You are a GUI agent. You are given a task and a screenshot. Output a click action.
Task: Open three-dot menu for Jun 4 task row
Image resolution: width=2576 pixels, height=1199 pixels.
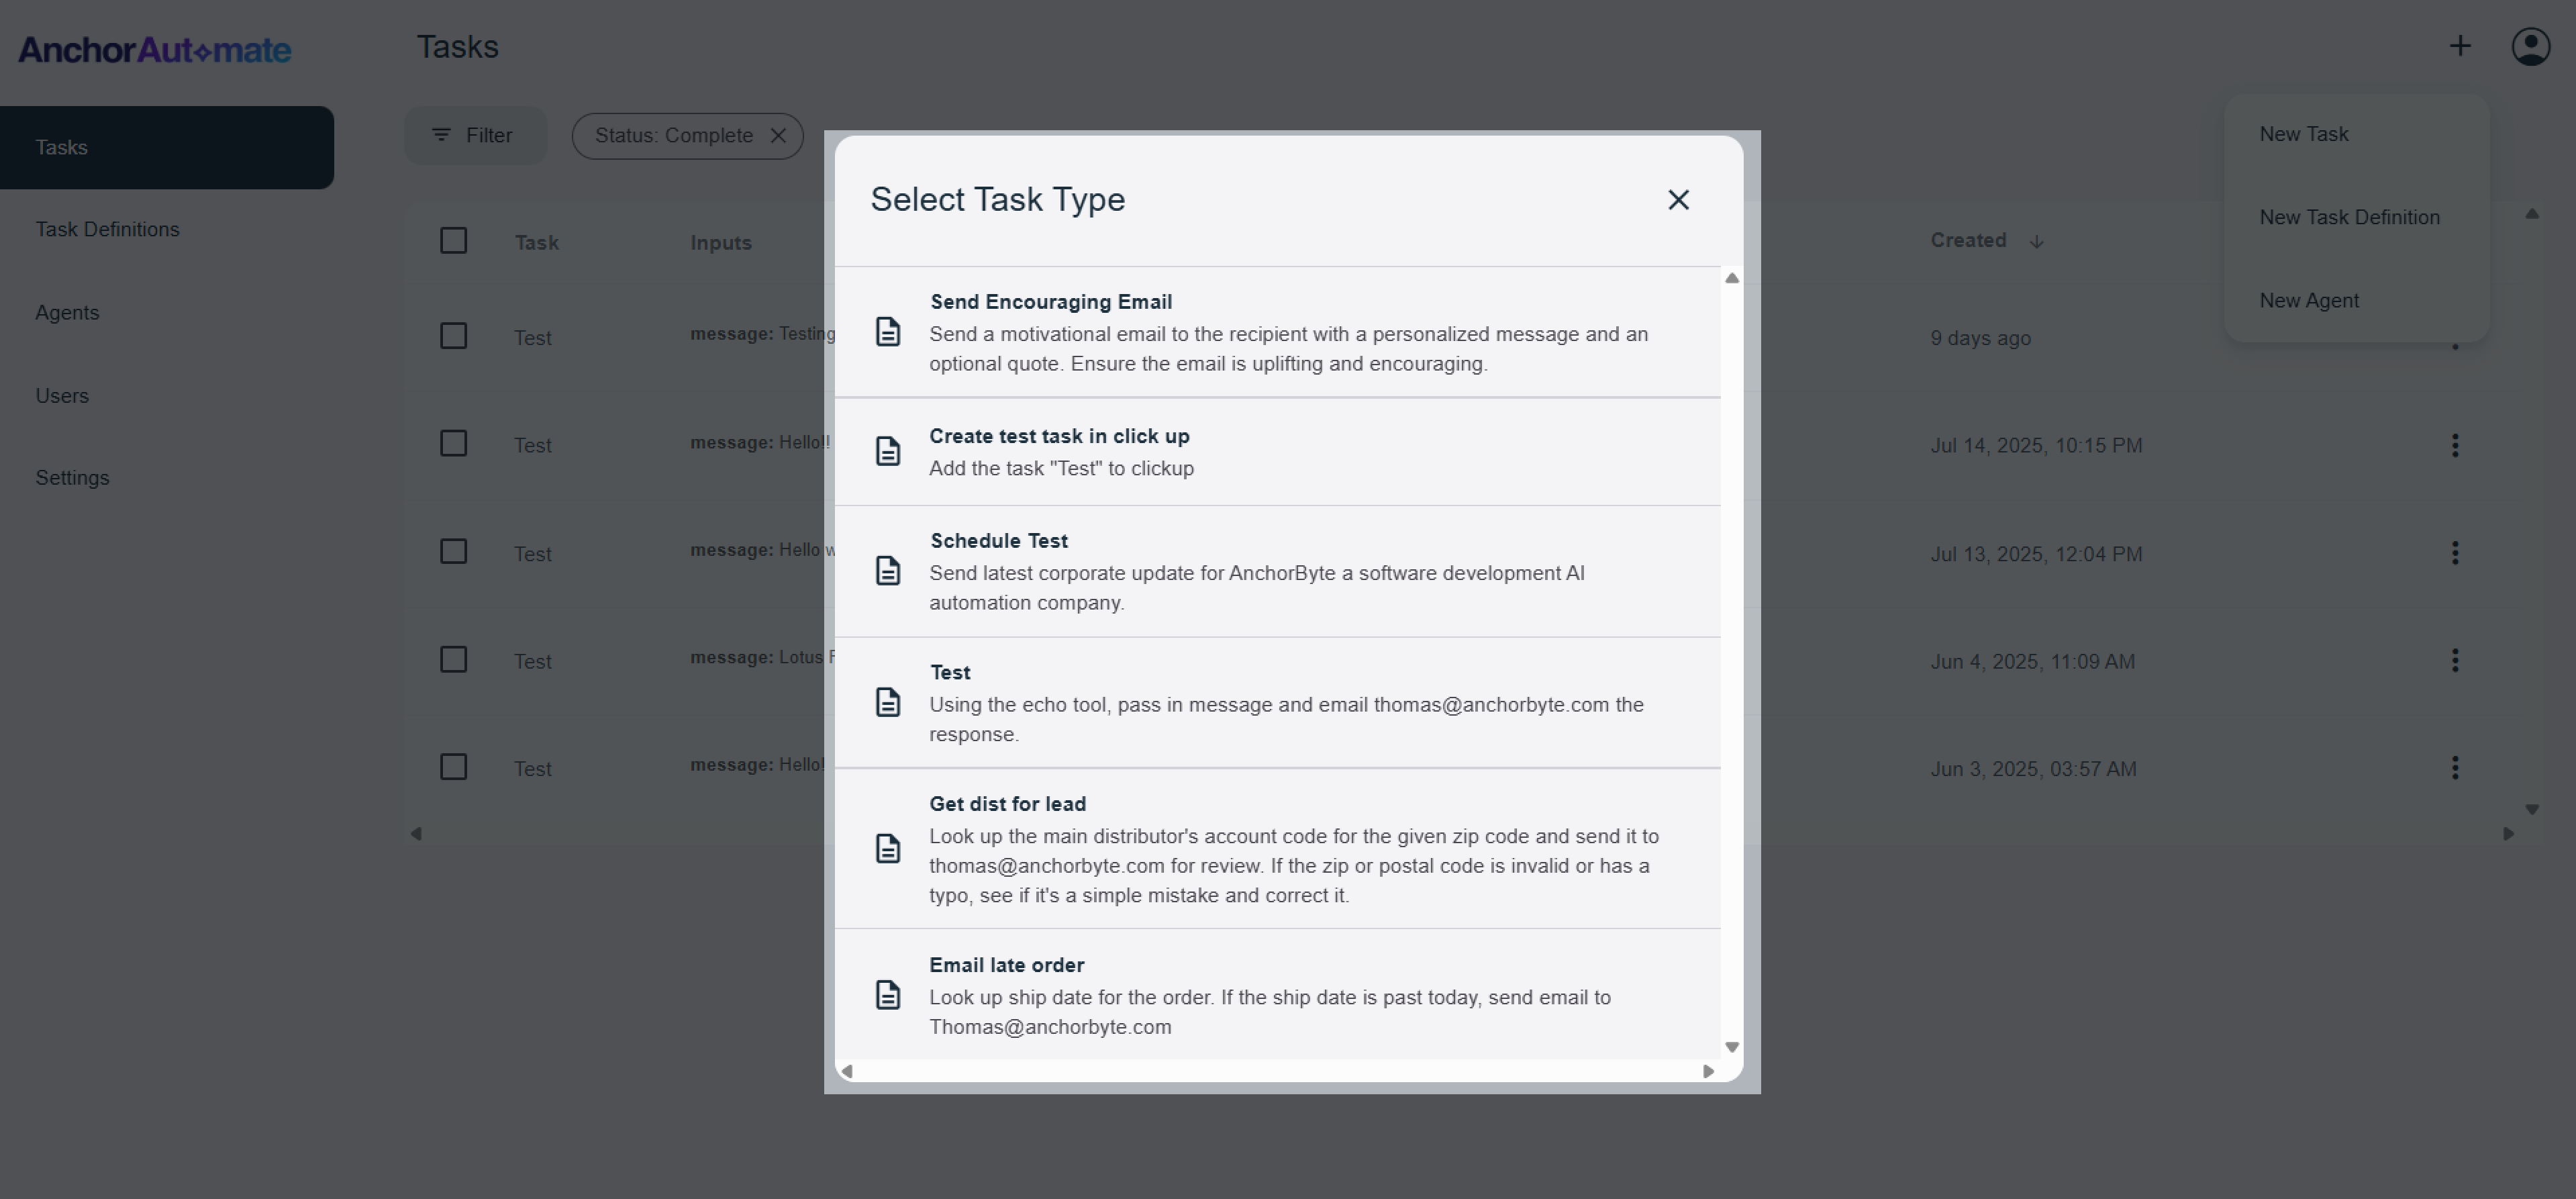2455,661
